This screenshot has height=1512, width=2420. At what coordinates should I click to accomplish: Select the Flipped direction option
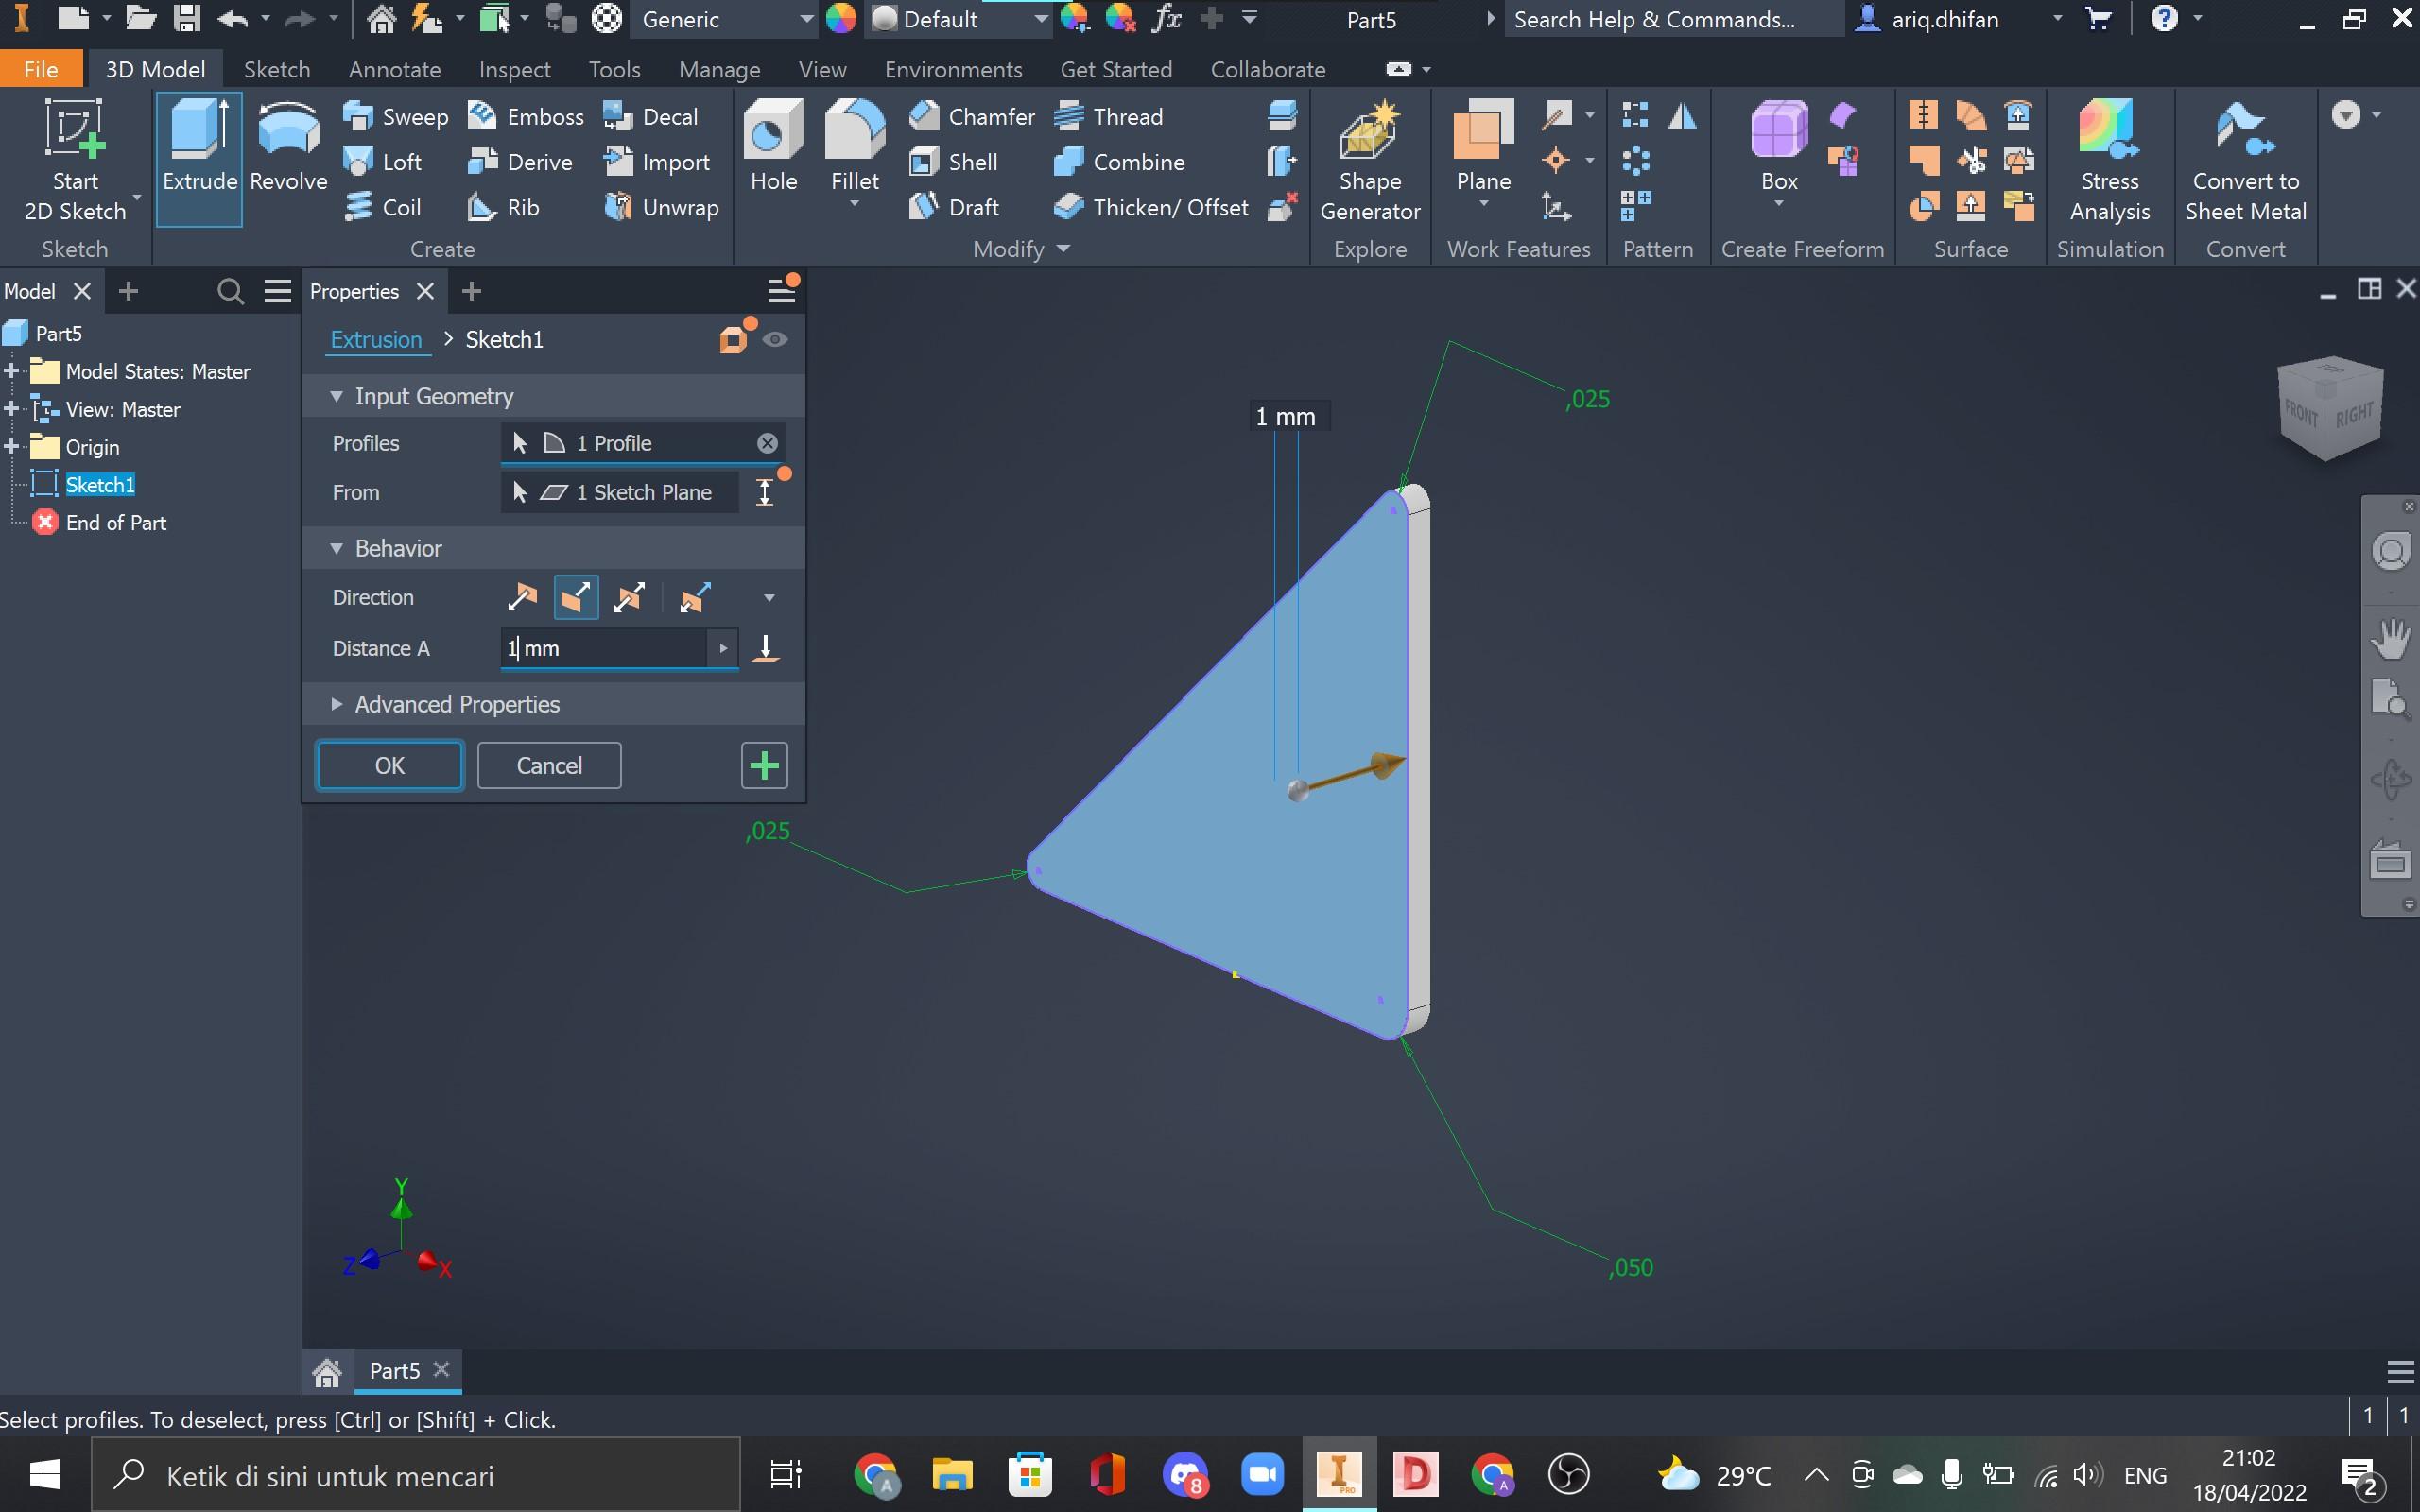[575, 598]
